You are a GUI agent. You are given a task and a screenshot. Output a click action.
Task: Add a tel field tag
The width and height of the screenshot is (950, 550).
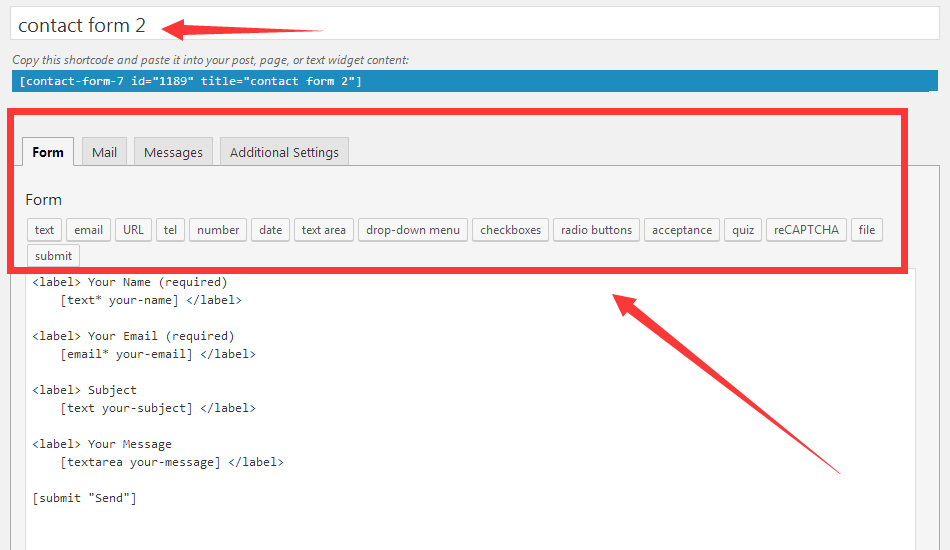(x=170, y=230)
